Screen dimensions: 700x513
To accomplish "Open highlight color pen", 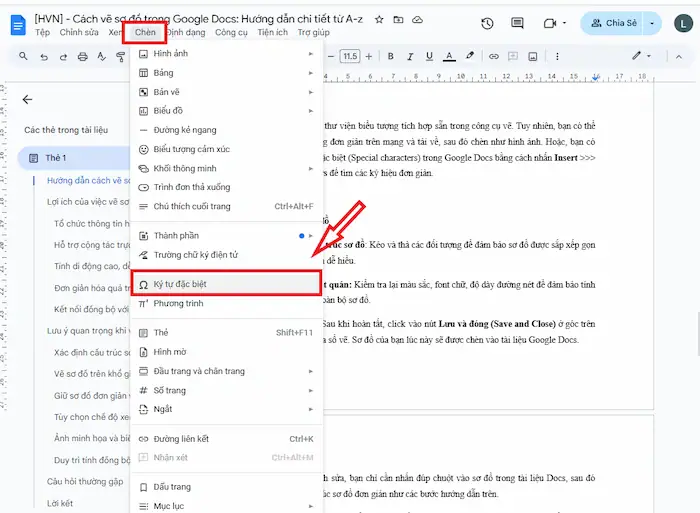I will pyautogui.click(x=470, y=56).
